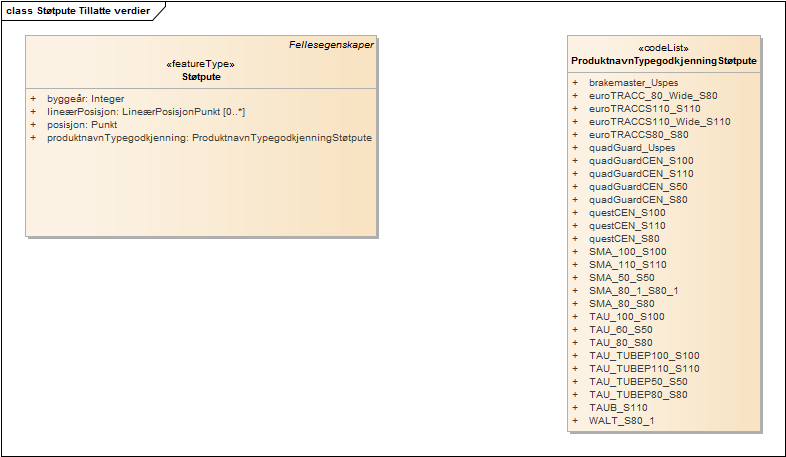Select the produktnavnTypegodkjenning attribute in Støtpute

click(209, 138)
